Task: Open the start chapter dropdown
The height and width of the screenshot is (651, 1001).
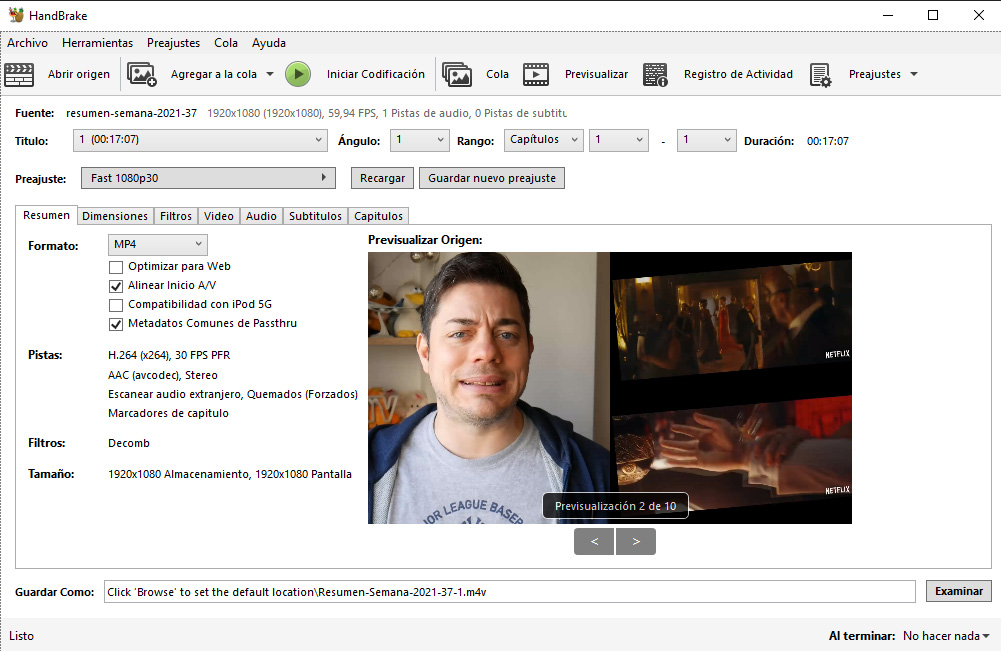Action: (619, 140)
